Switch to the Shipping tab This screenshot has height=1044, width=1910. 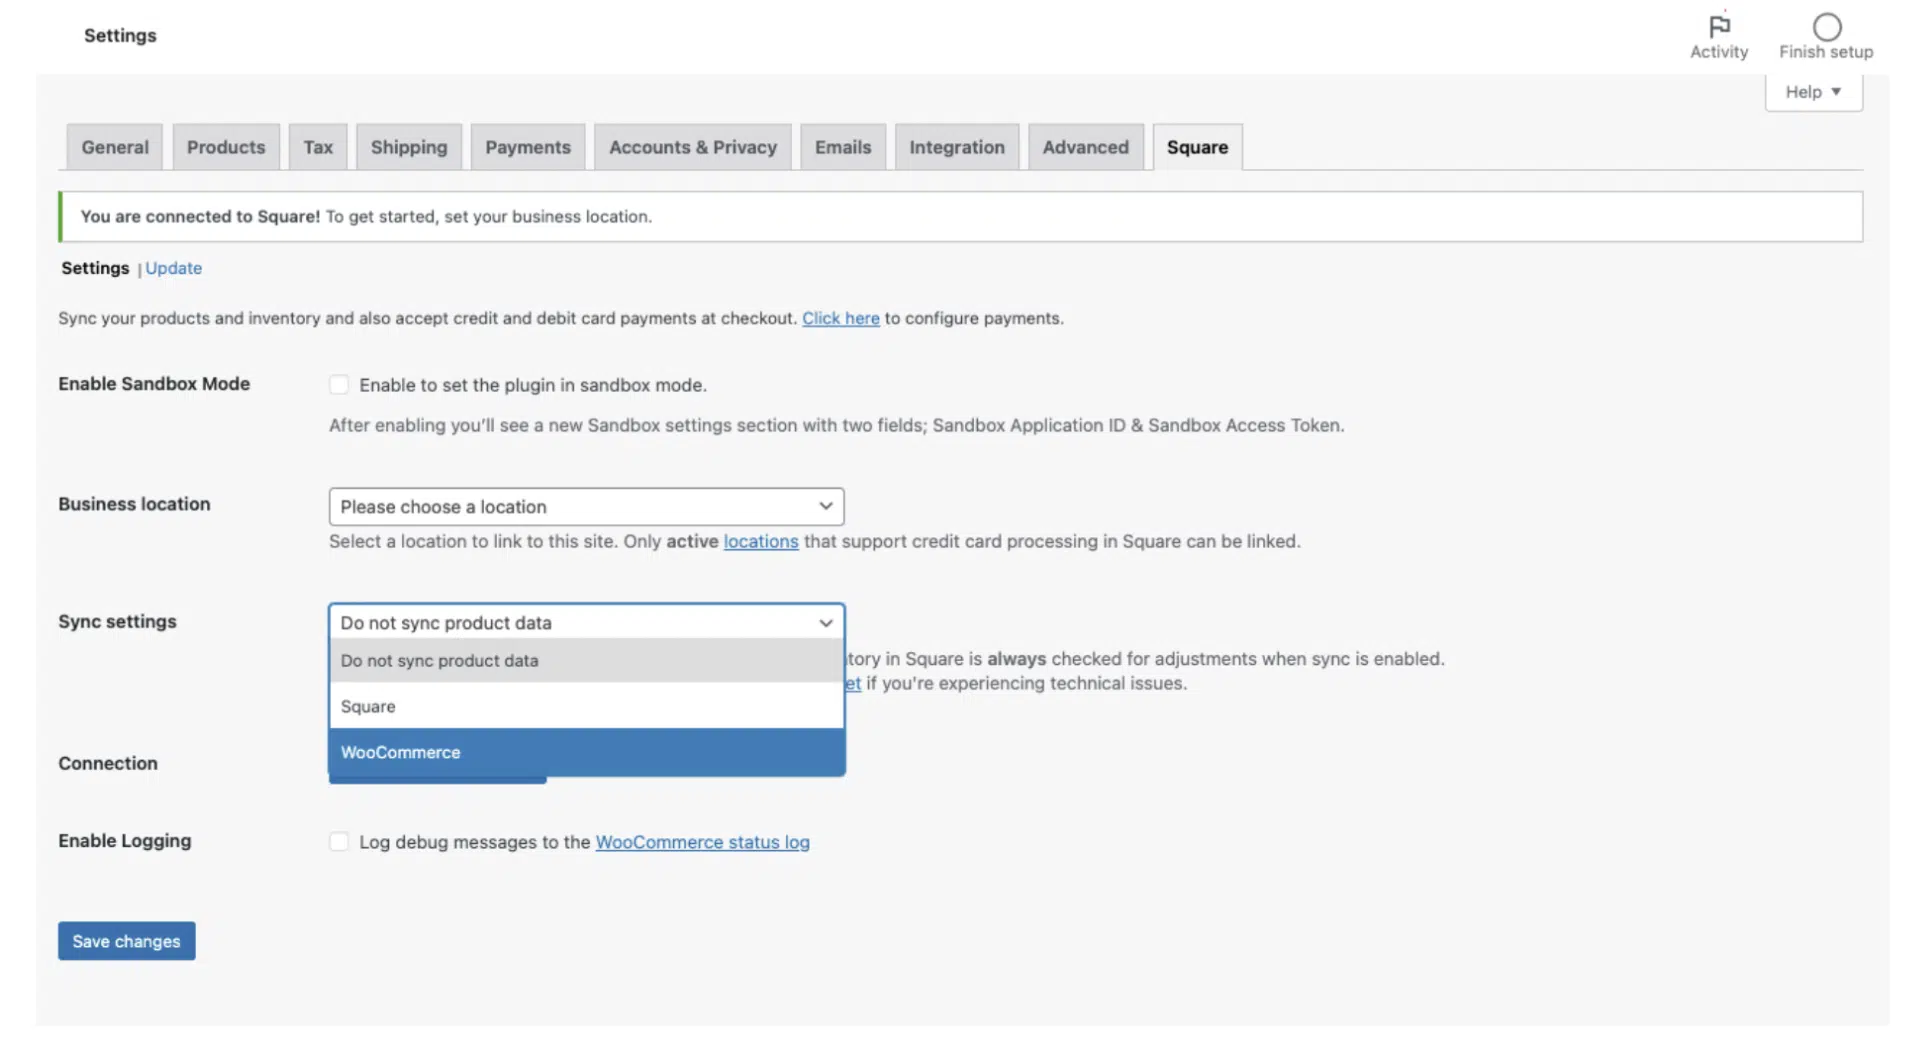coord(408,147)
